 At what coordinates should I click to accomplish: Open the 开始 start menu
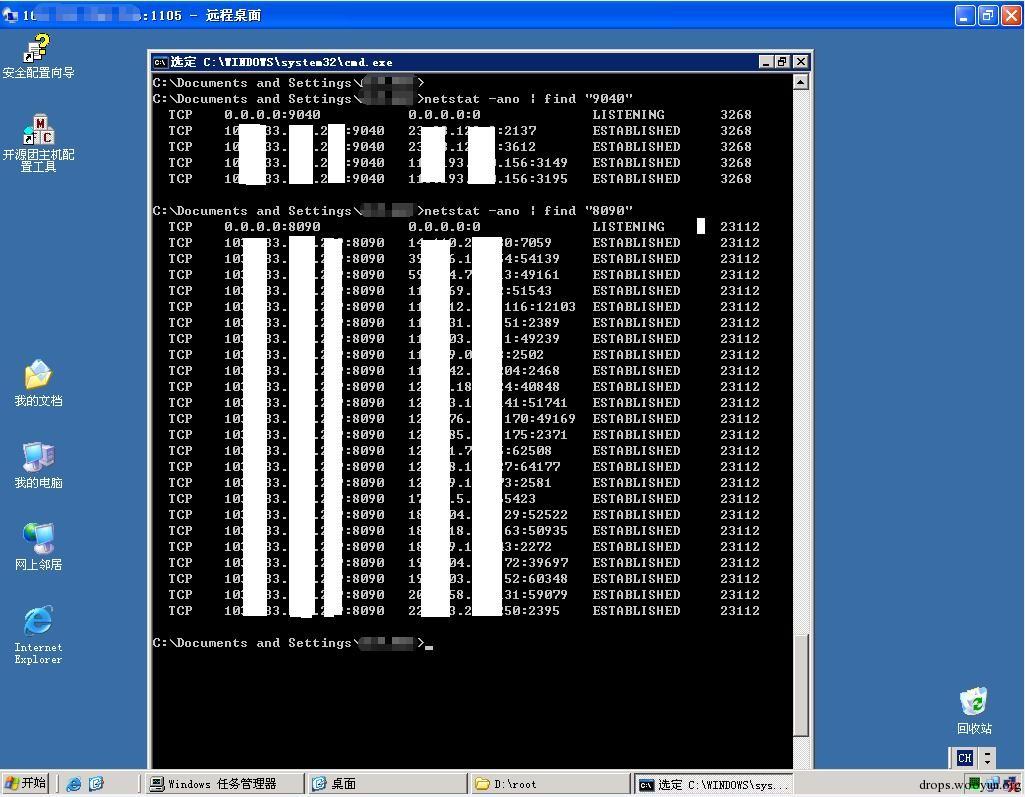26,783
